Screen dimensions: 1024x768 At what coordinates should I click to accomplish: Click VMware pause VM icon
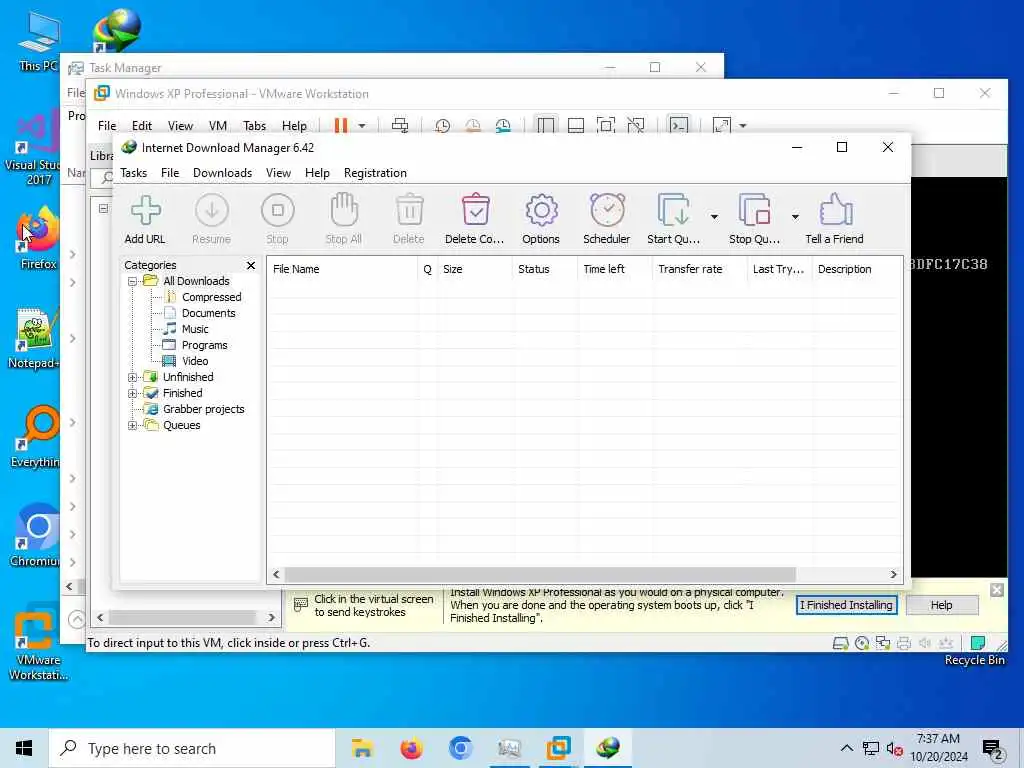[341, 125]
